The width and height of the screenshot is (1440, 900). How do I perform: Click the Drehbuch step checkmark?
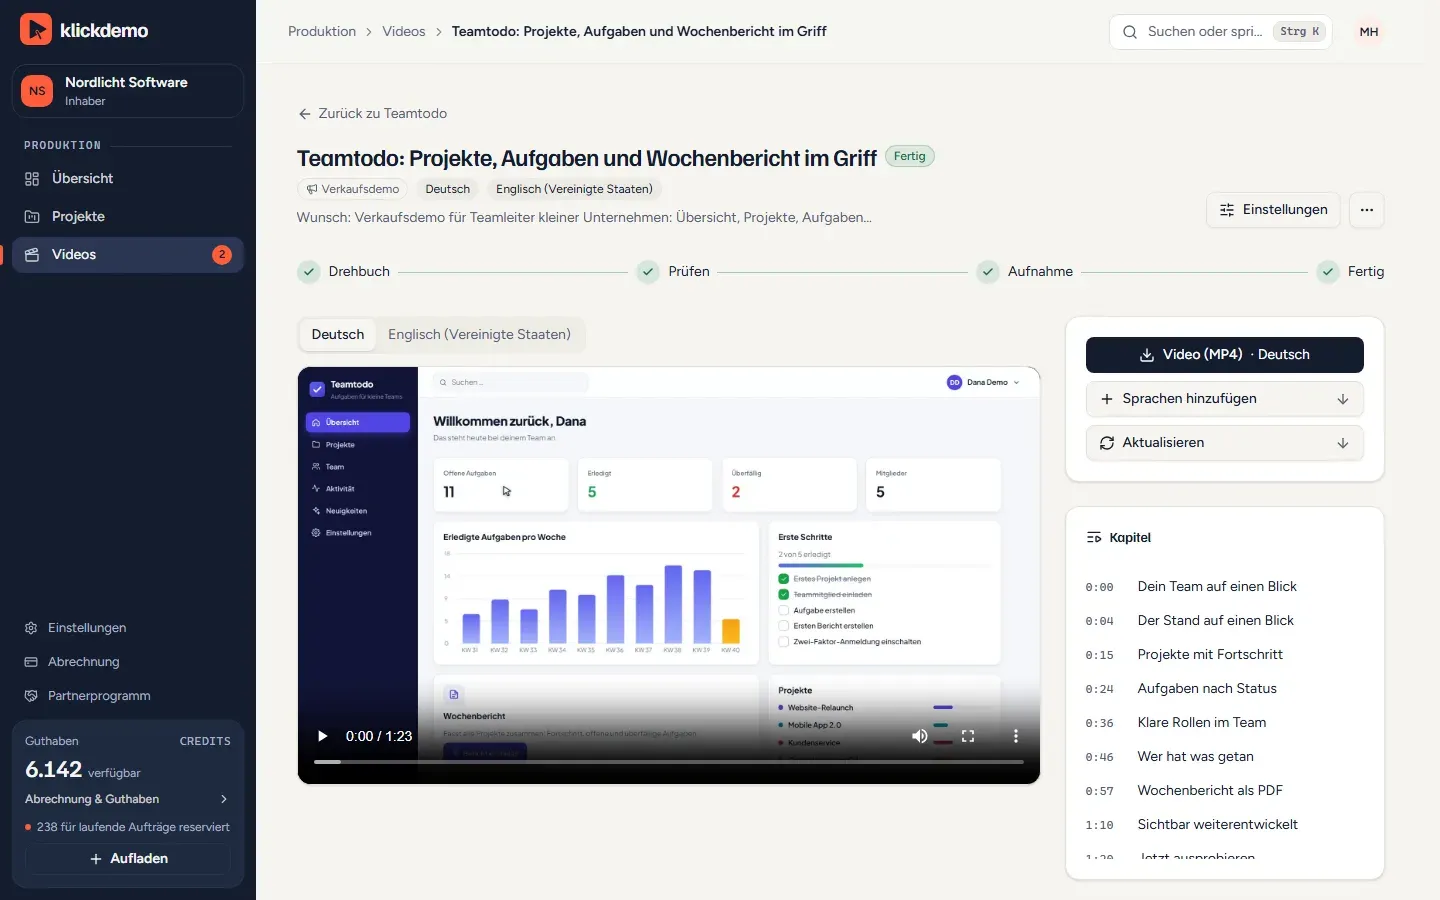(309, 272)
